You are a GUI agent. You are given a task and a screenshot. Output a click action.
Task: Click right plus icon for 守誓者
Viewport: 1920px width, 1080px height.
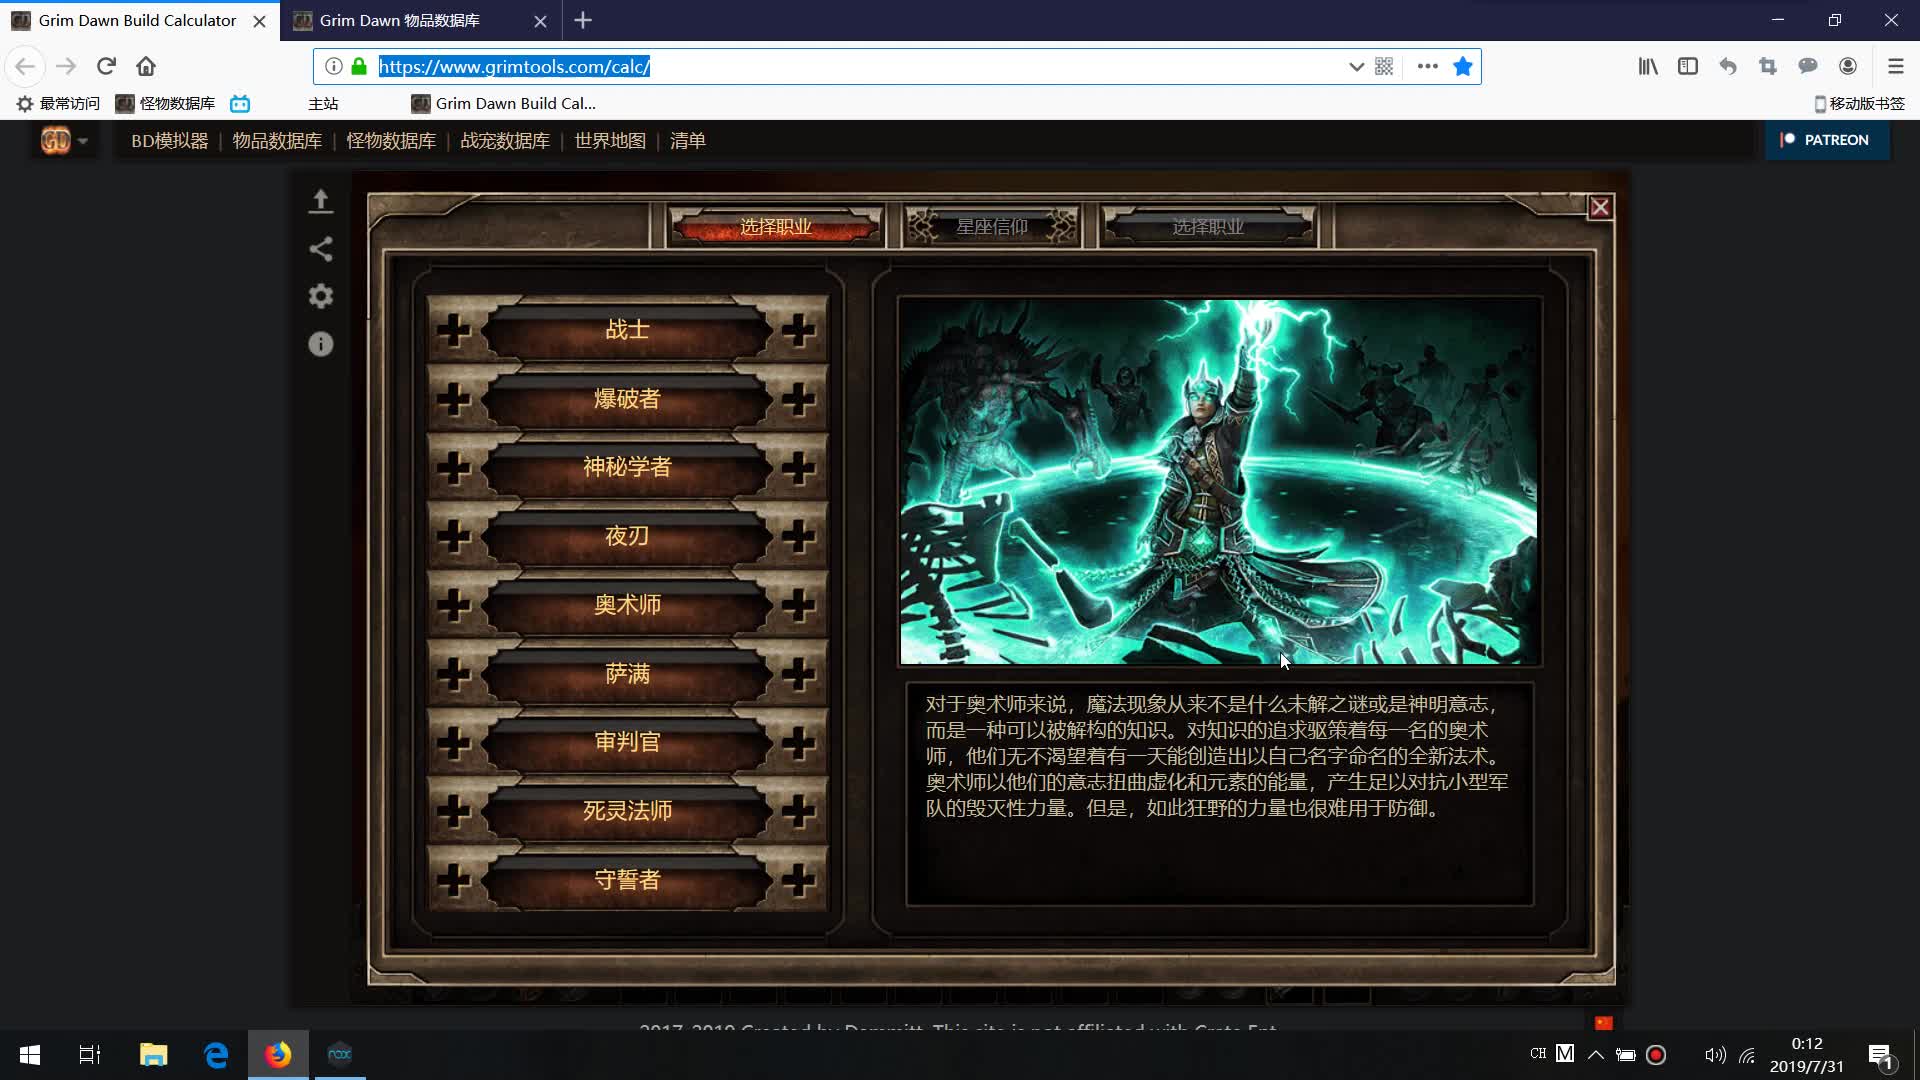coord(798,880)
